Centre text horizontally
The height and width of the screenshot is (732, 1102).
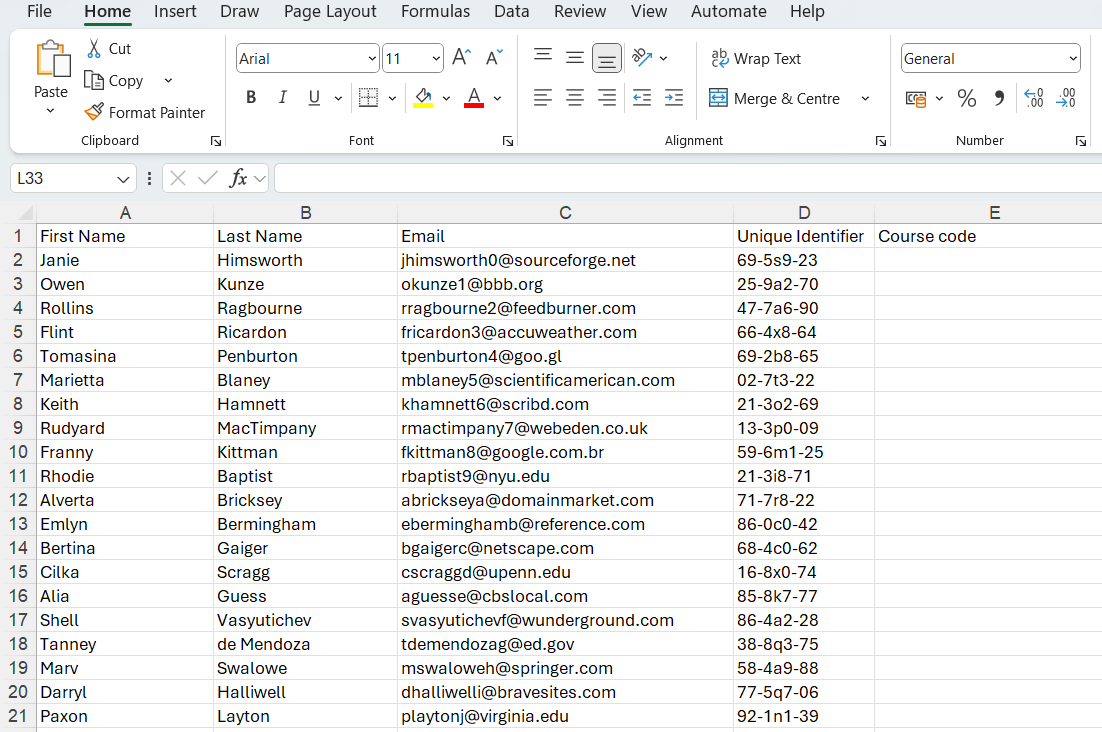(575, 98)
